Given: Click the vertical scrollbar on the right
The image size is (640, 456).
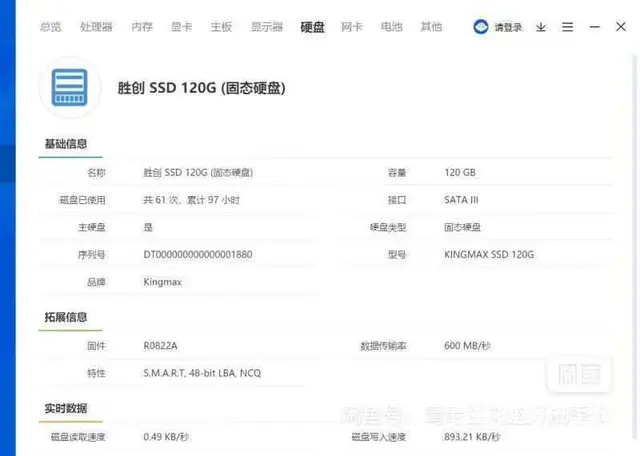Looking at the screenshot, I should pos(635,245).
